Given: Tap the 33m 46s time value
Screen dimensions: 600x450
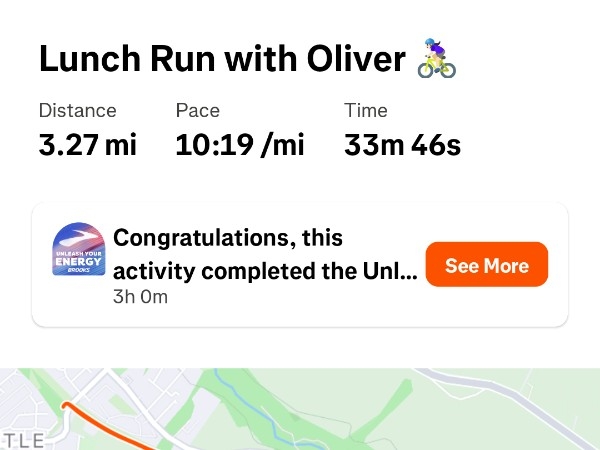Looking at the screenshot, I should (x=402, y=145).
